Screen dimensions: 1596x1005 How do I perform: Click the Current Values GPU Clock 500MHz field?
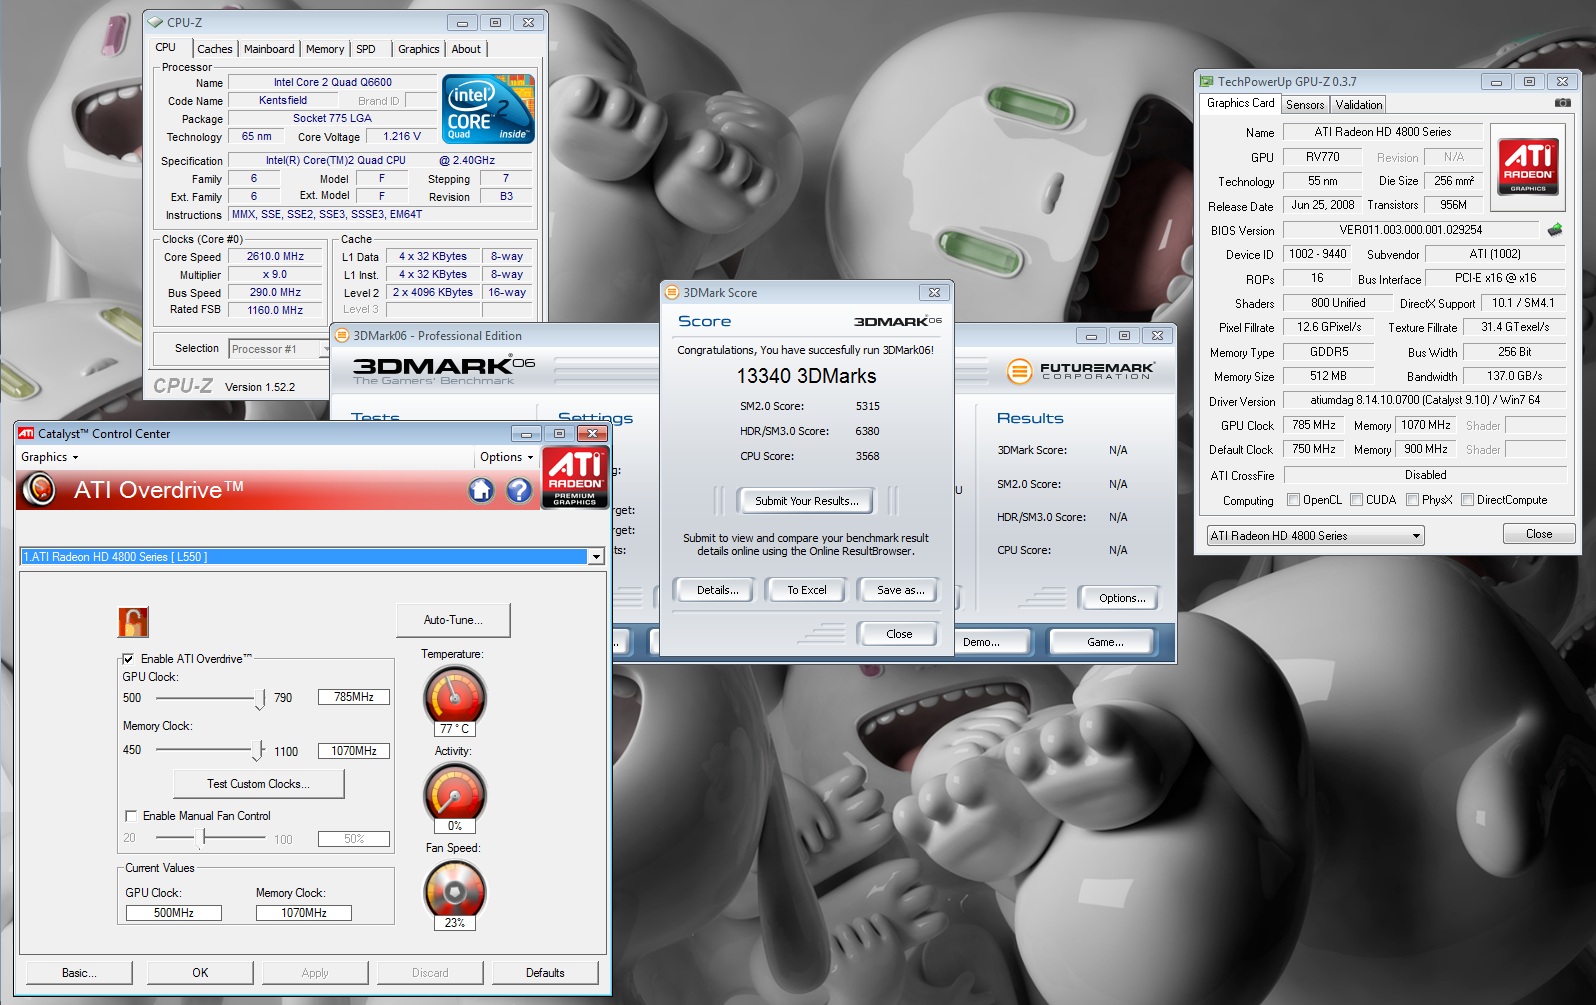pyautogui.click(x=174, y=913)
